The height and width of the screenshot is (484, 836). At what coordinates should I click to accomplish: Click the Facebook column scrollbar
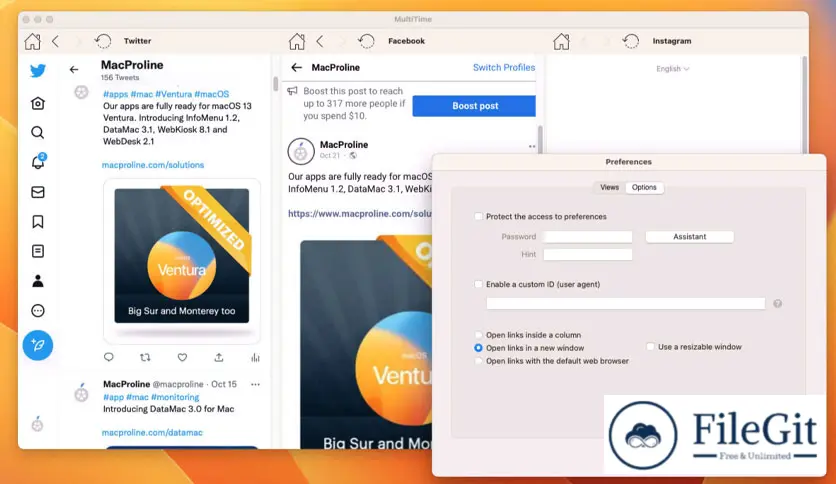click(540, 139)
